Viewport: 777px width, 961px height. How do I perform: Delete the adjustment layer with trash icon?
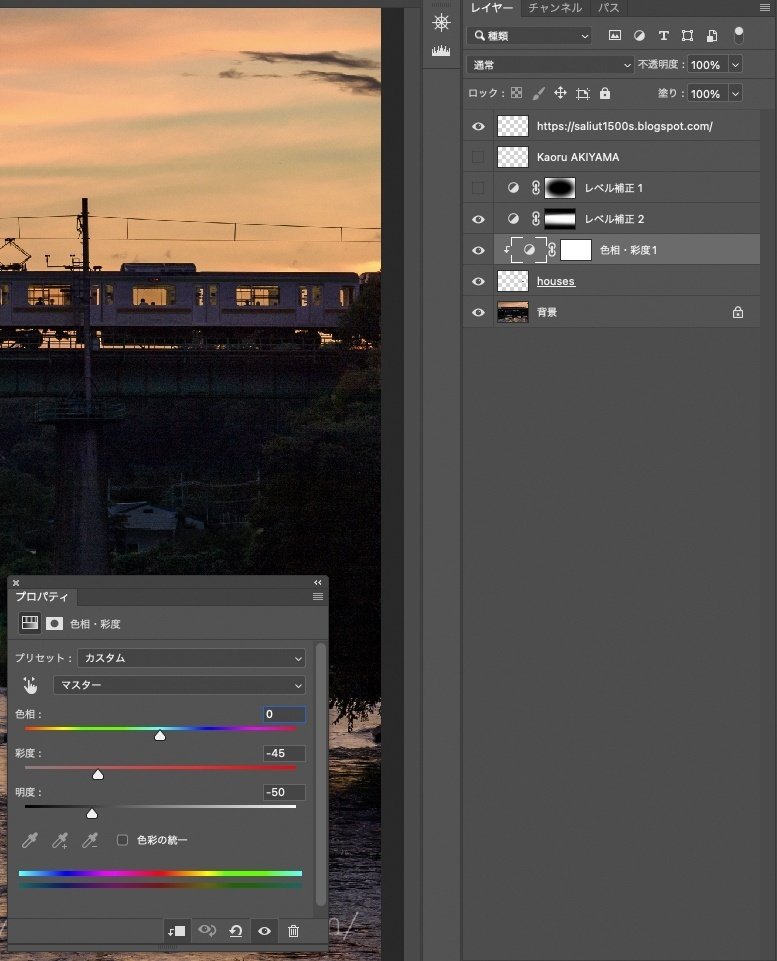pyautogui.click(x=294, y=931)
